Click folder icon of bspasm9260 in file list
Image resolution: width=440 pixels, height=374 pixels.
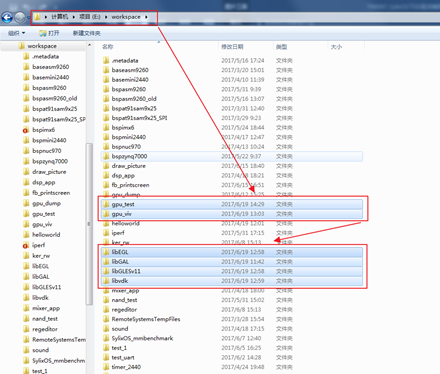point(106,89)
